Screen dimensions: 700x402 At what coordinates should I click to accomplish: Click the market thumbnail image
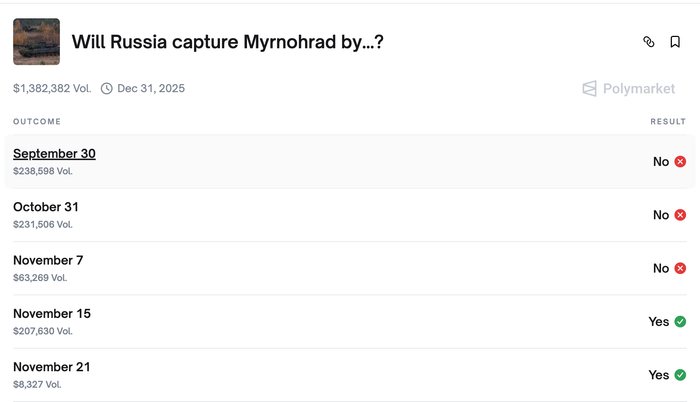[x=36, y=42]
